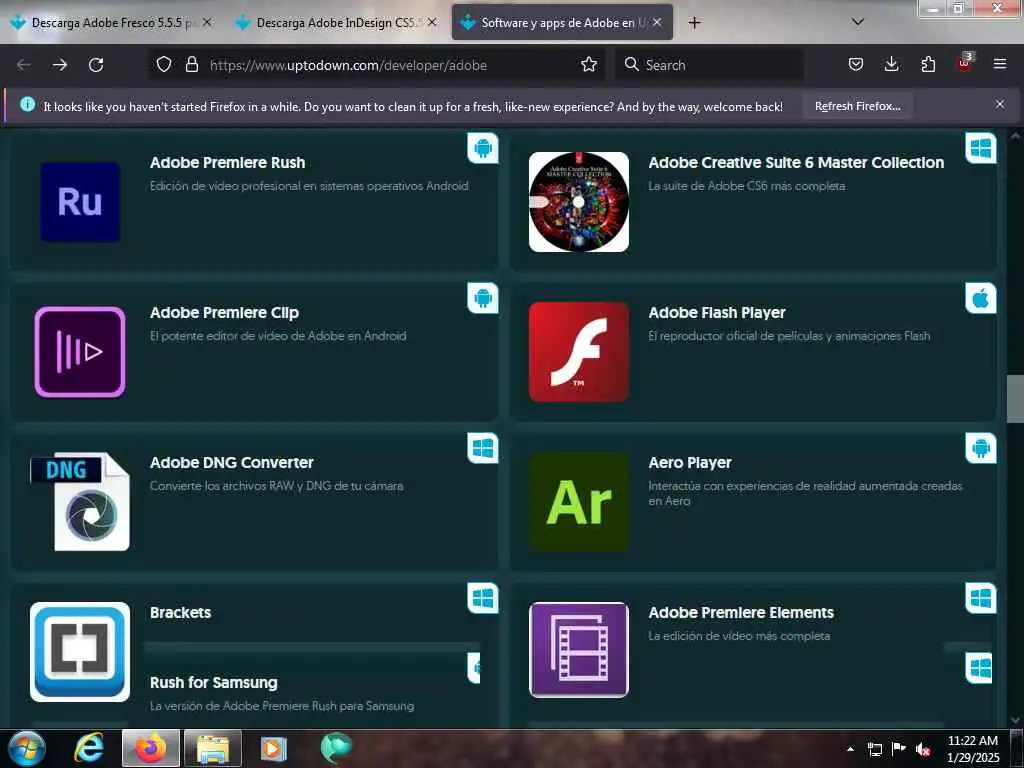
Task: Open the Windows Start menu
Action: tap(27, 748)
